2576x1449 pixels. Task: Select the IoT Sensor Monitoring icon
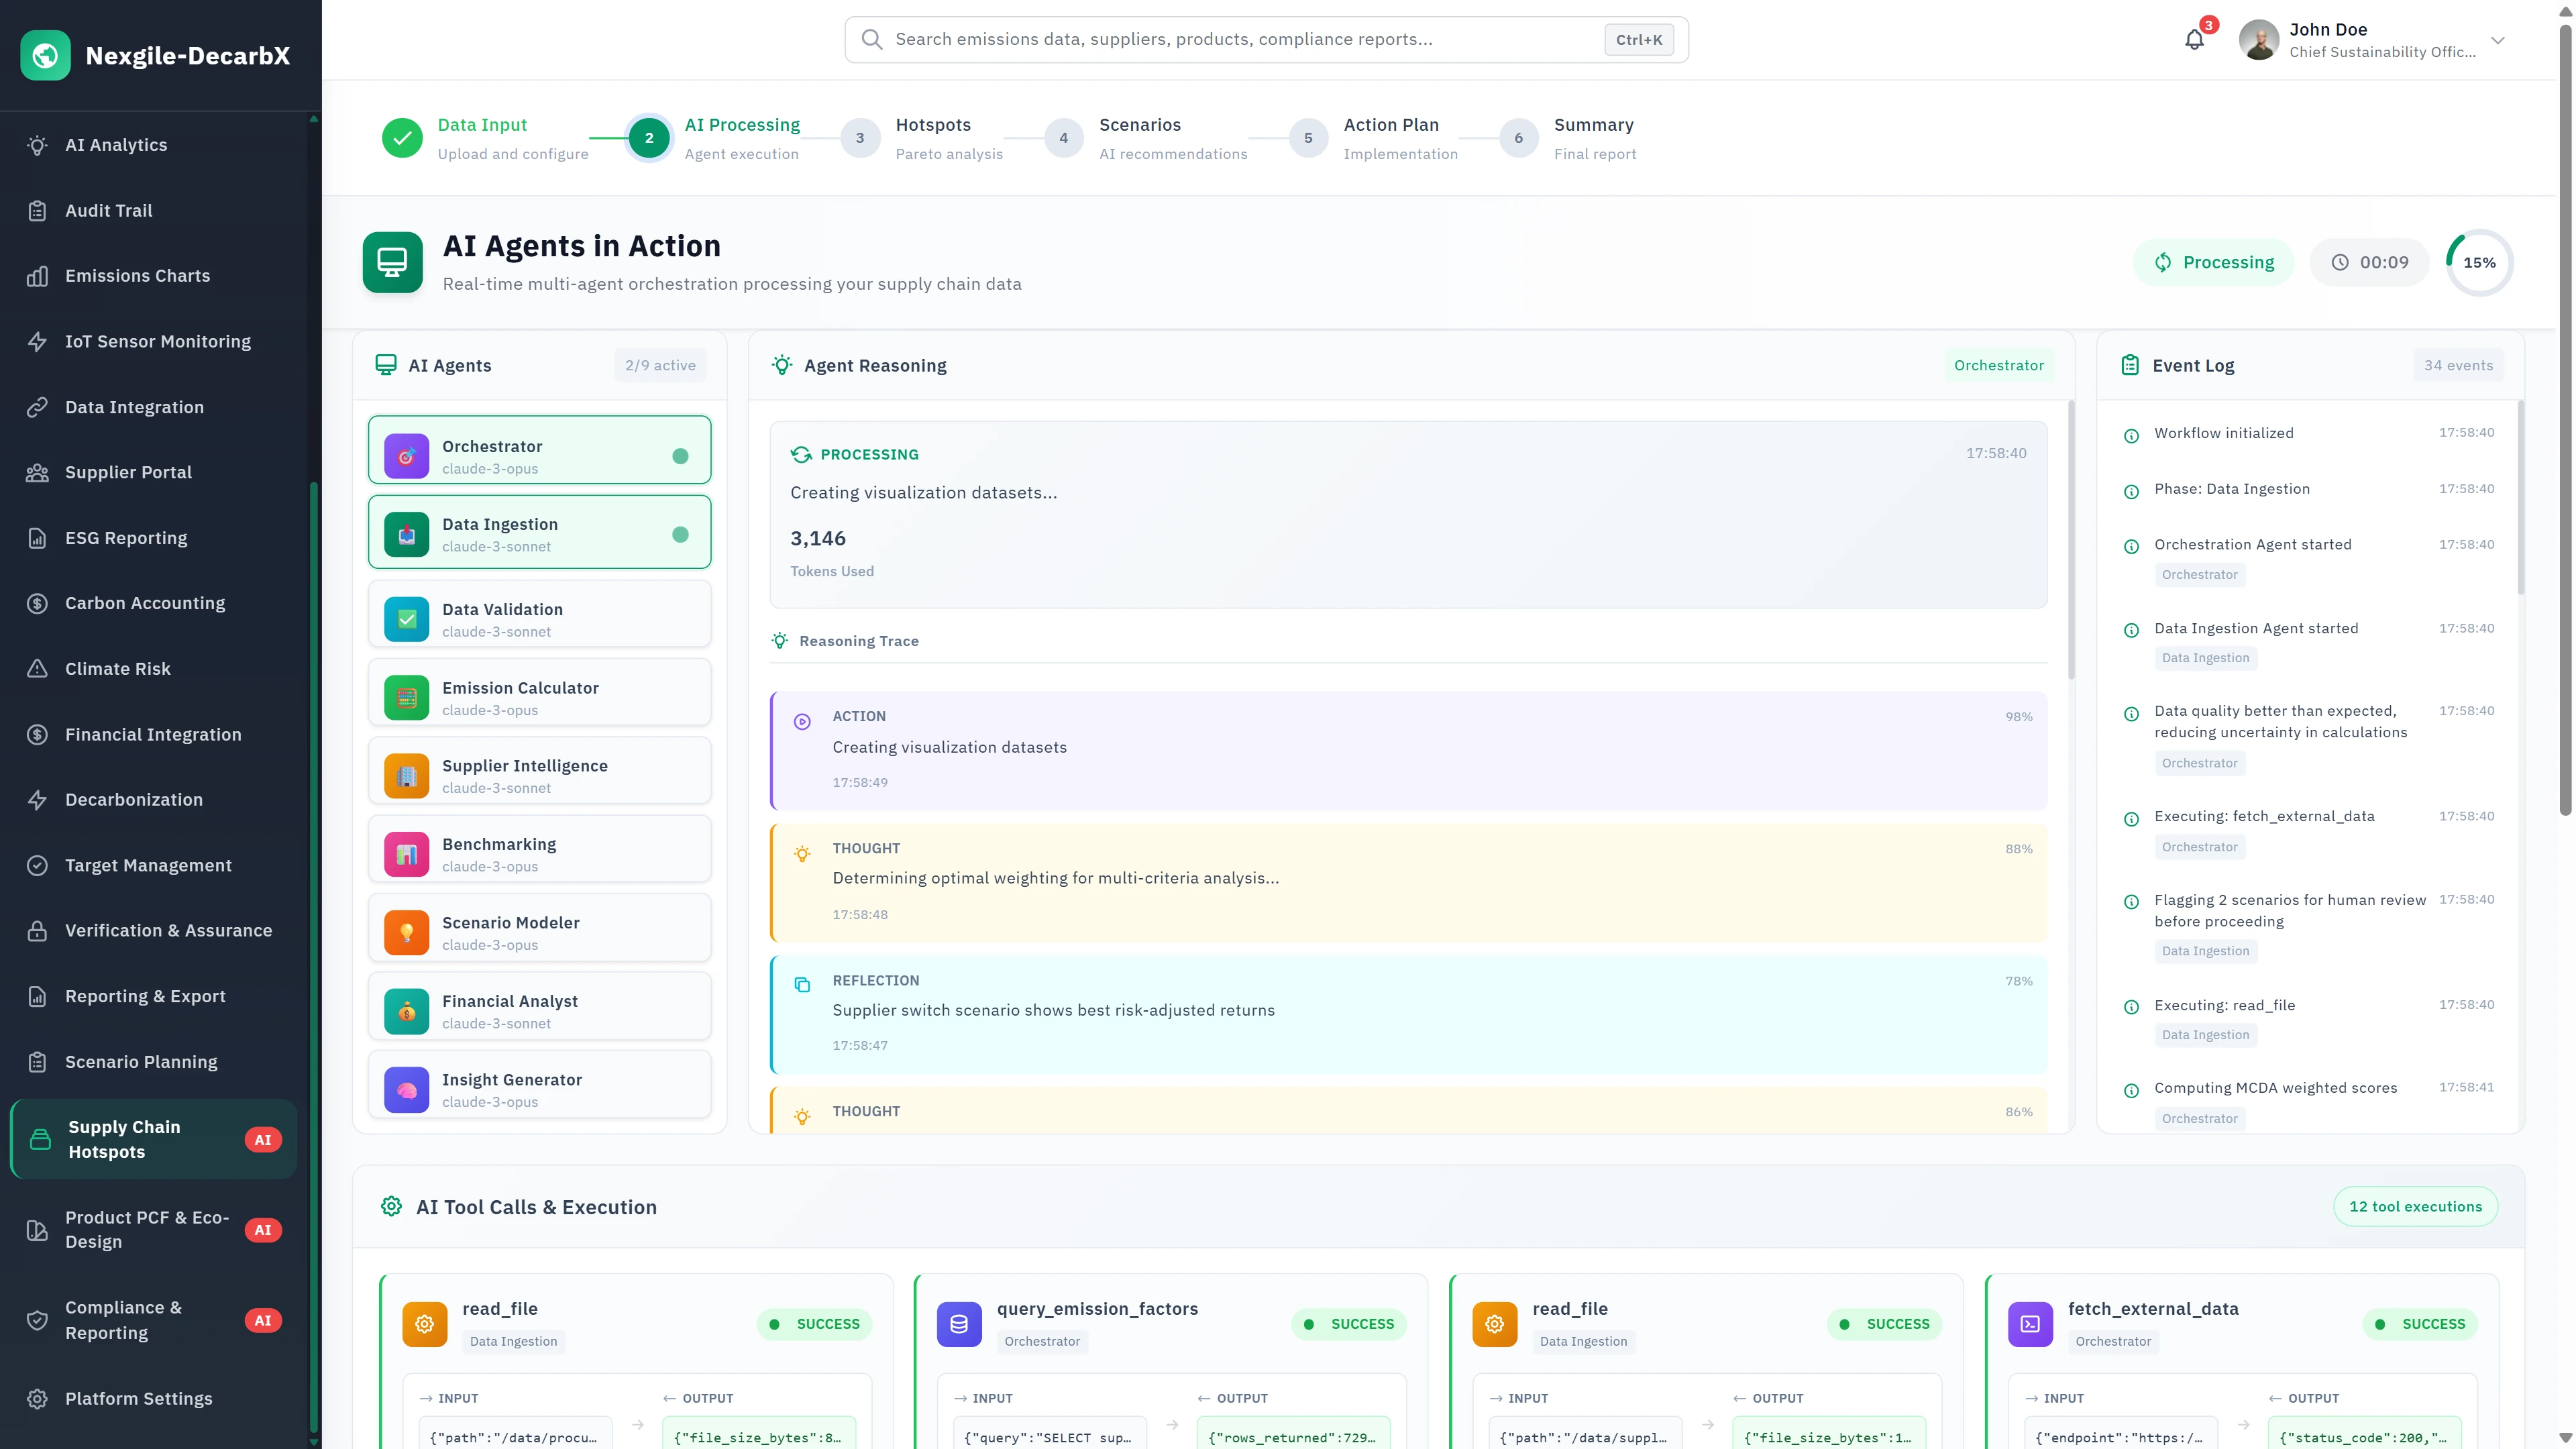pos(37,341)
